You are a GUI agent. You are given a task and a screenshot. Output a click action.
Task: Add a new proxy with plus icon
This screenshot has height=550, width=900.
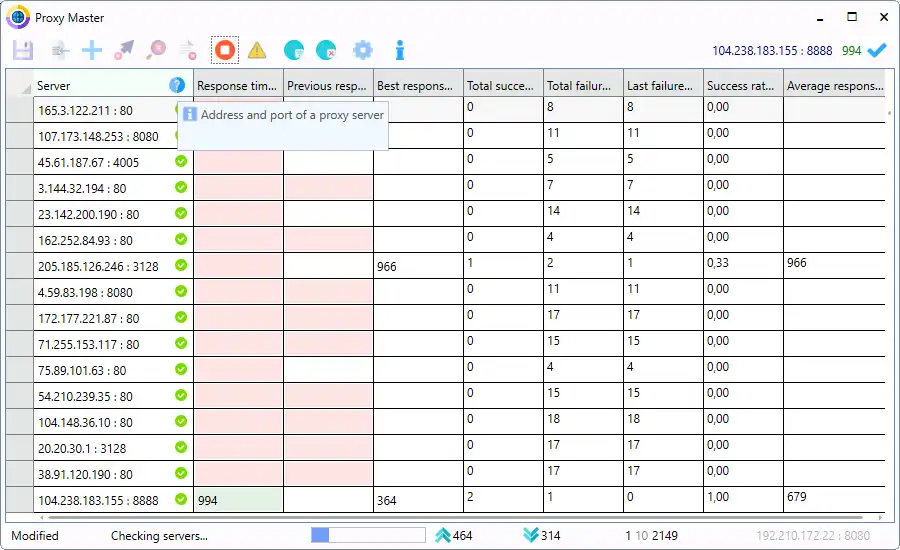click(x=92, y=51)
